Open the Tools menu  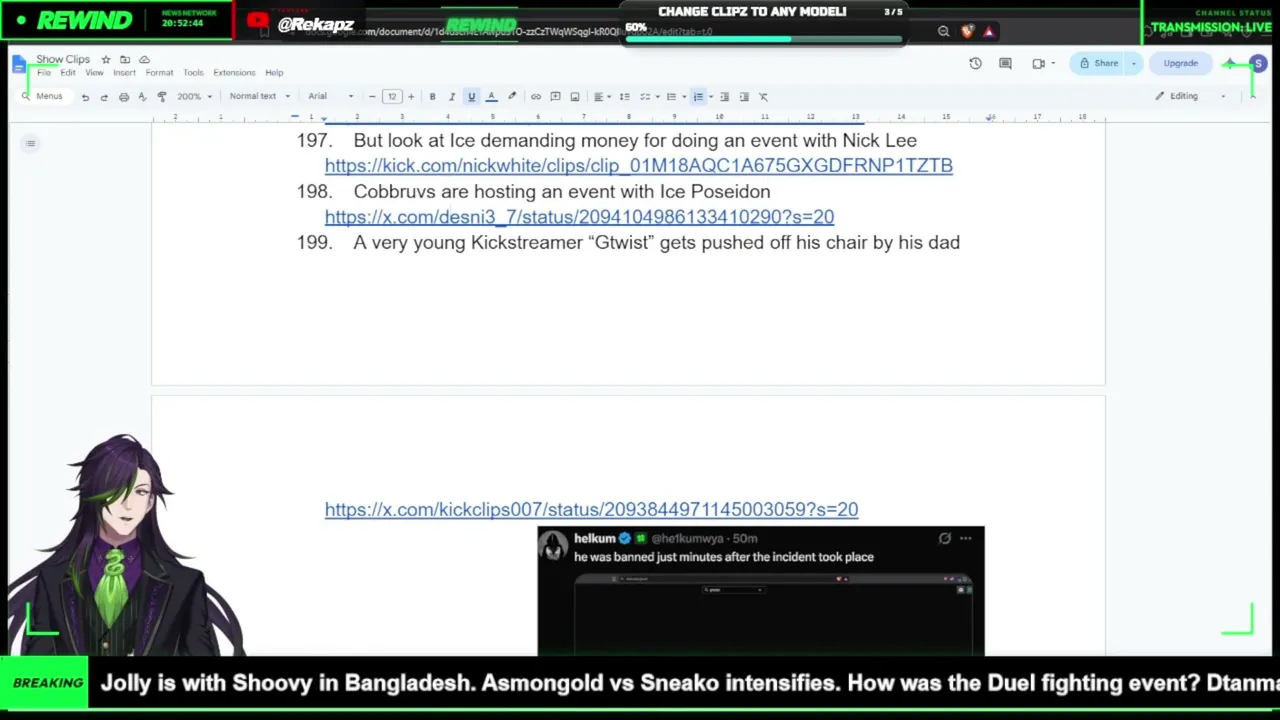pyautogui.click(x=193, y=73)
